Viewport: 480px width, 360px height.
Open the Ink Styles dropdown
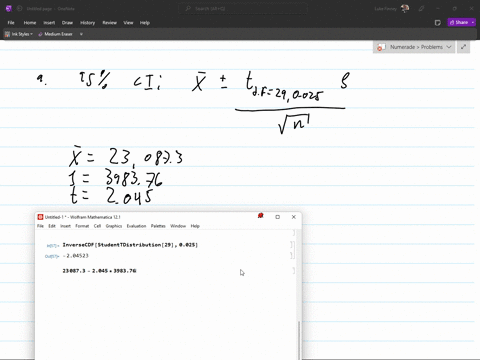19,34
